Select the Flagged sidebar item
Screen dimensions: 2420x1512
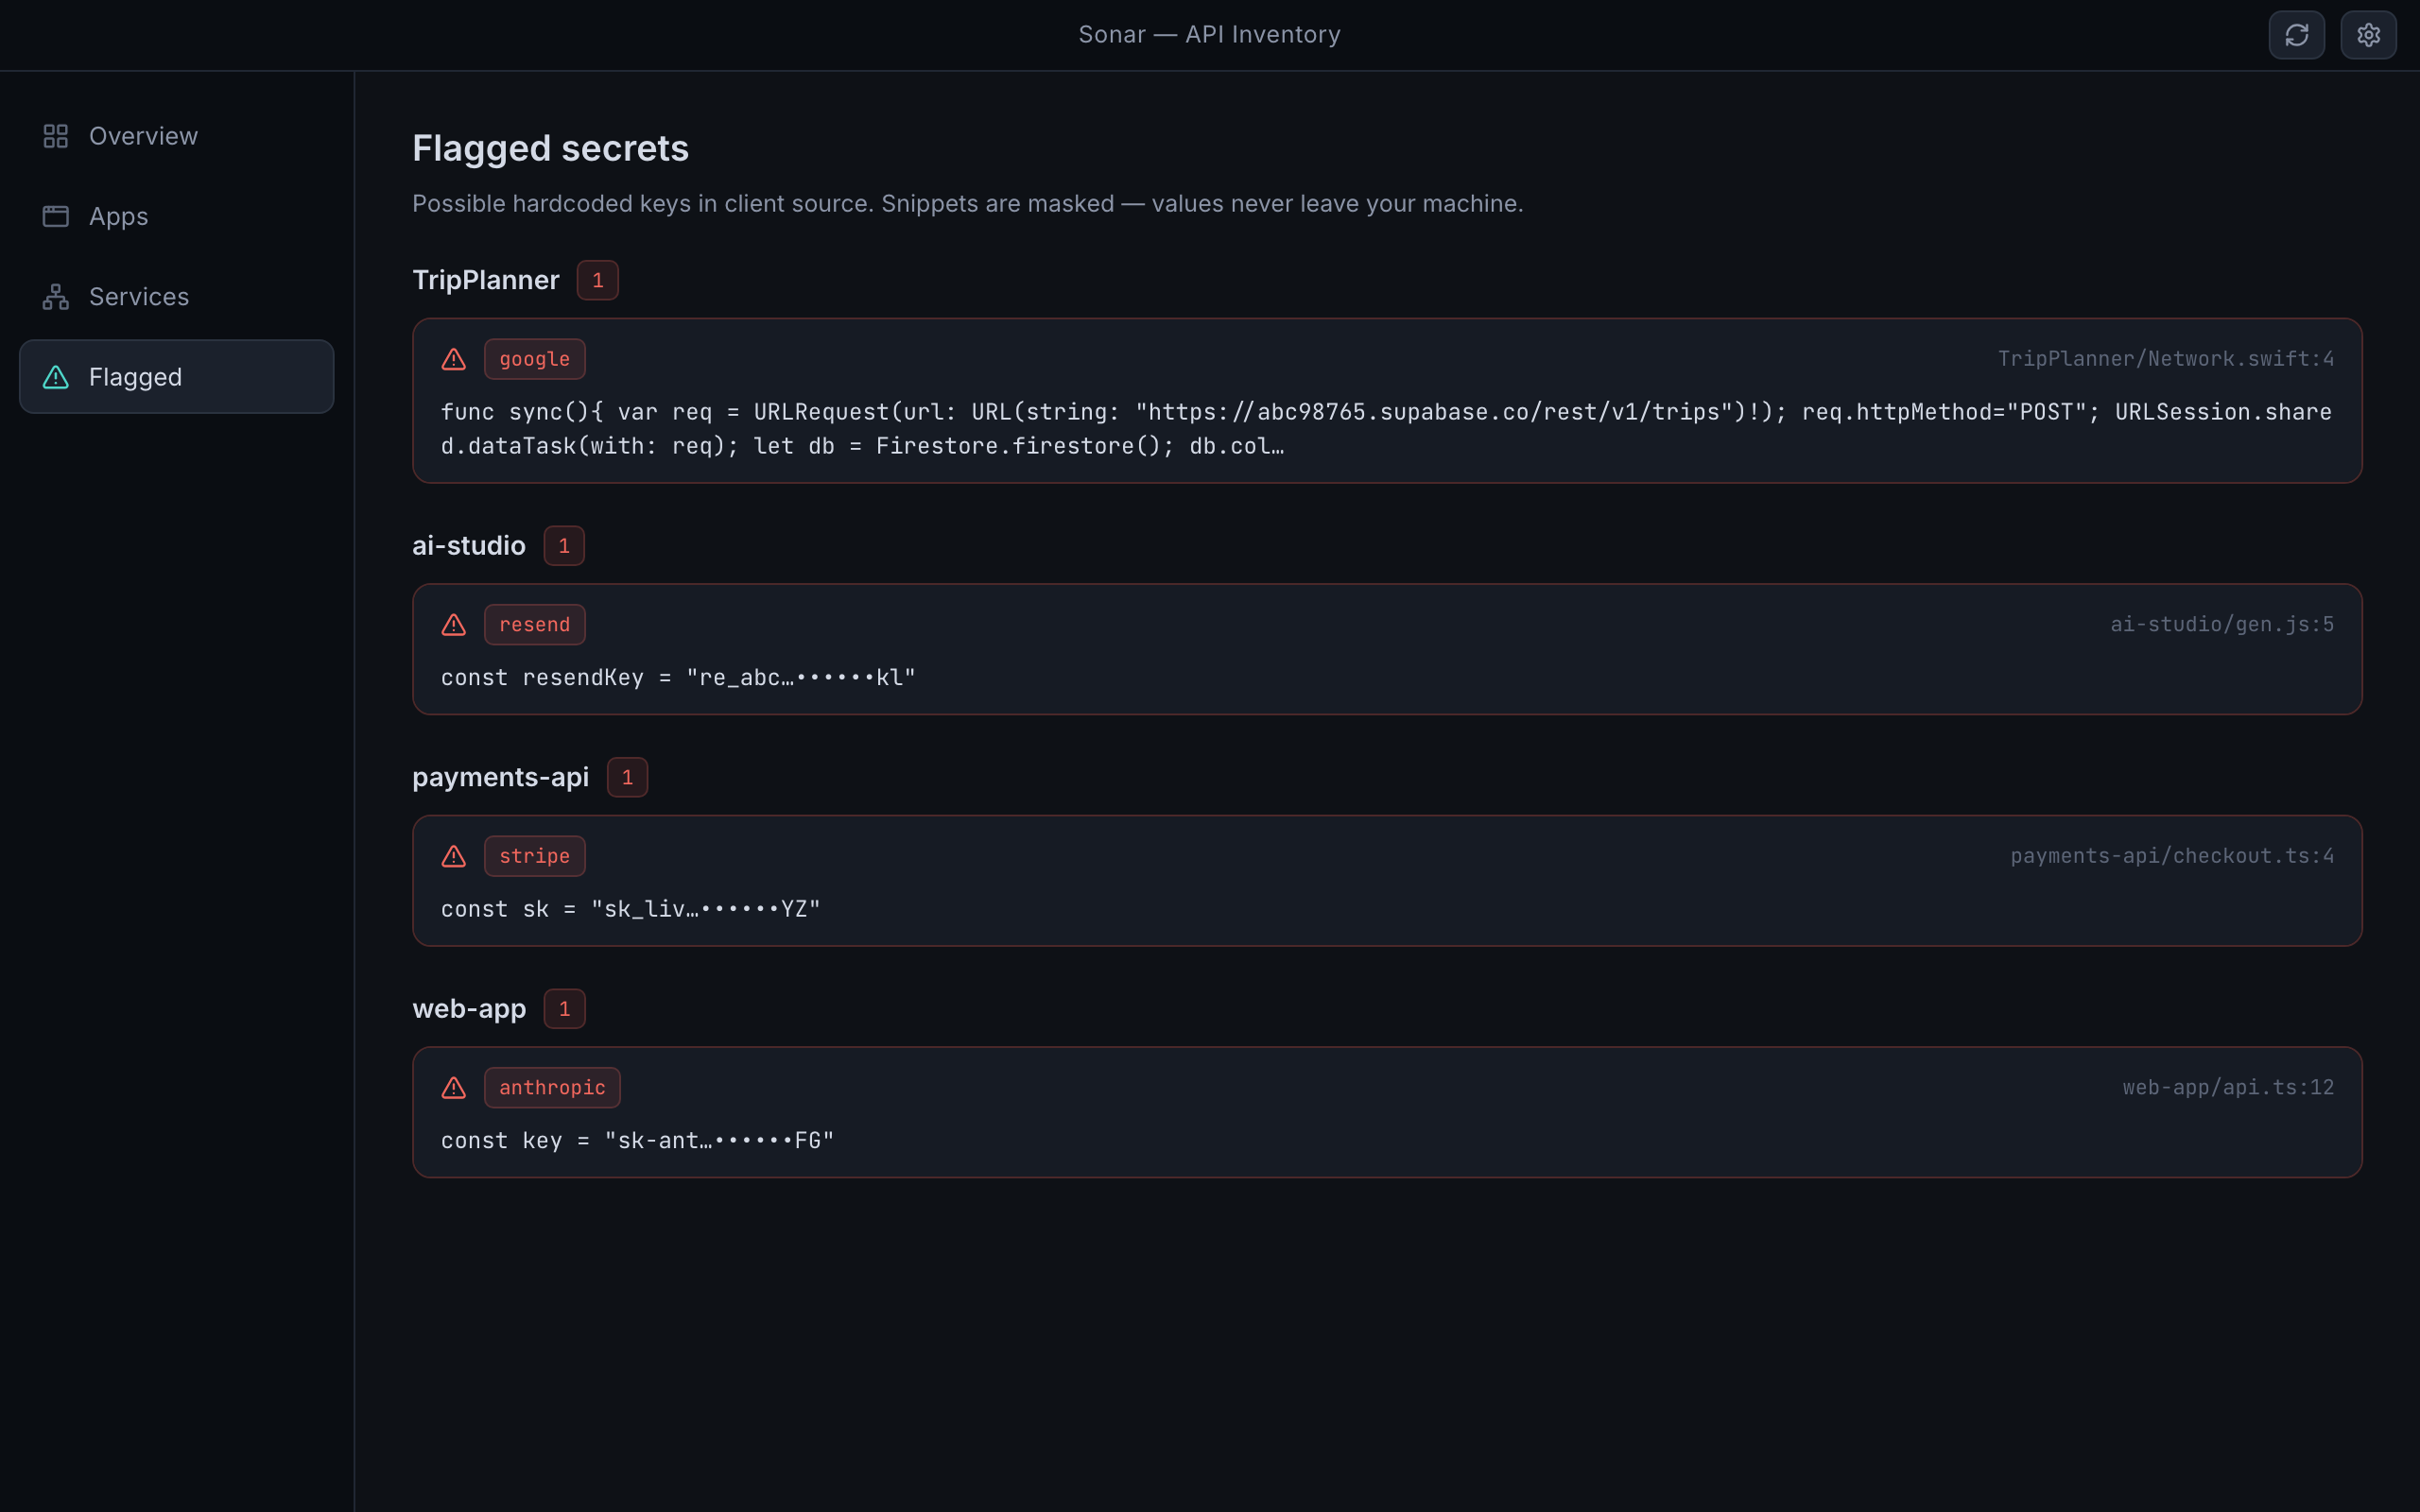click(177, 377)
